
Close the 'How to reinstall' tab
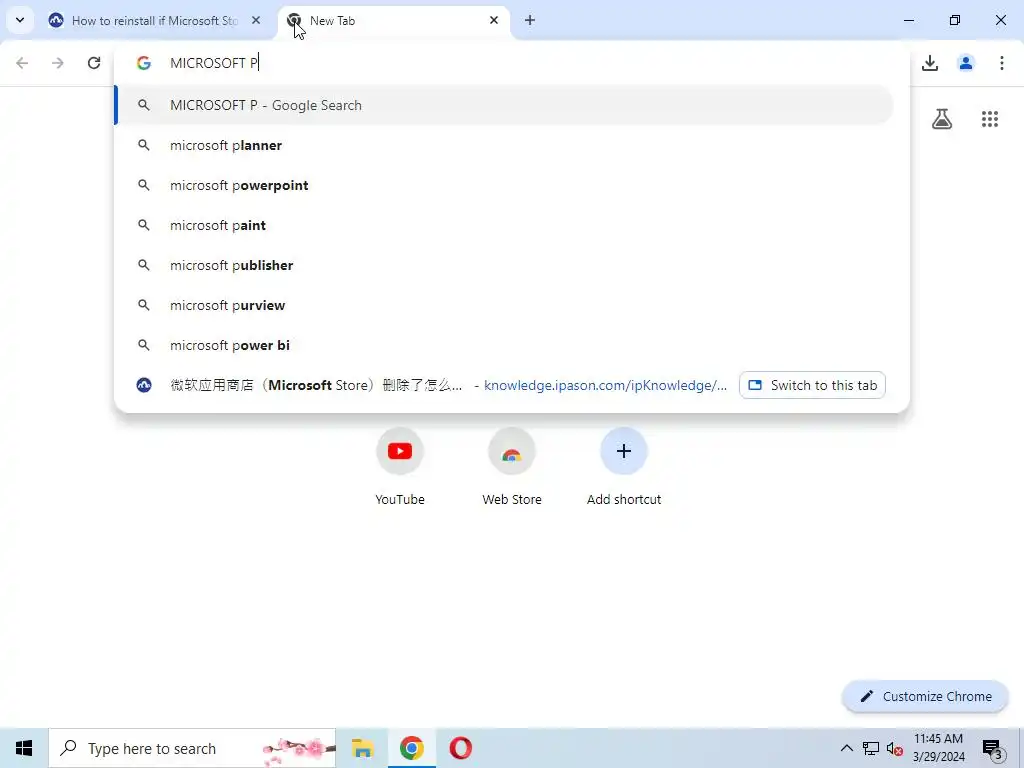coord(256,21)
